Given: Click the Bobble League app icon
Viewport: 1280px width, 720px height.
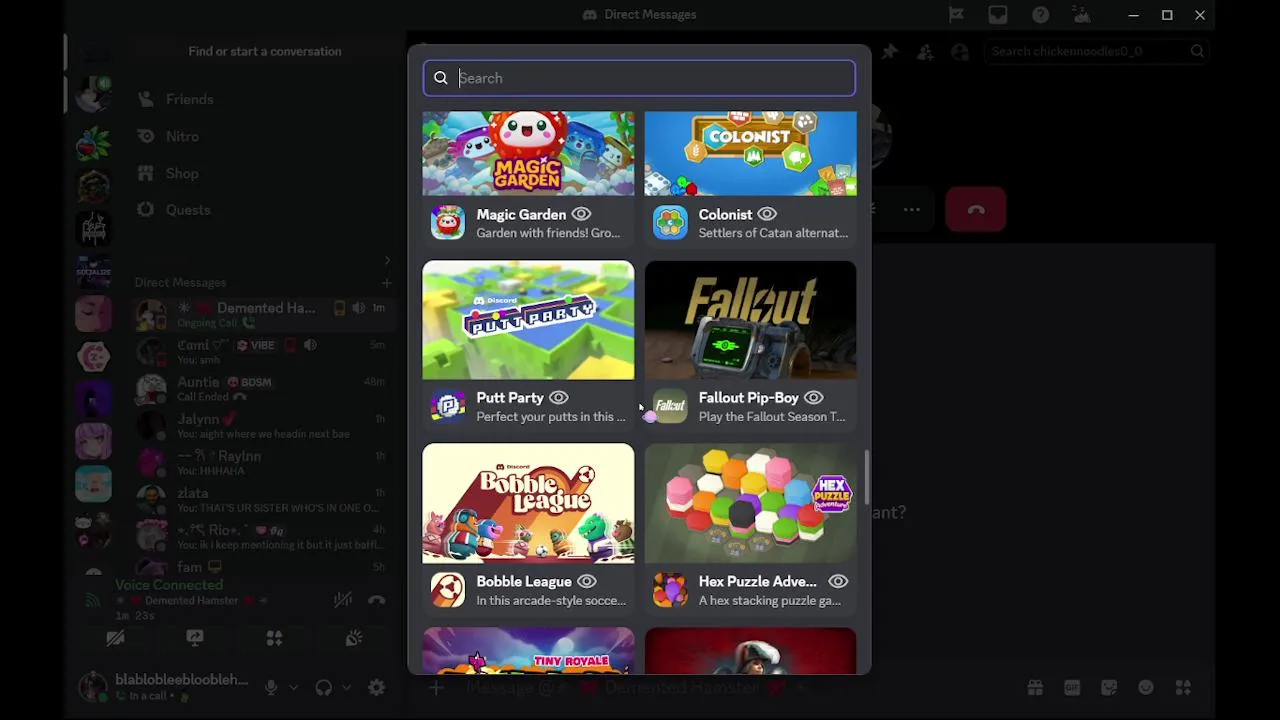Looking at the screenshot, I should click(x=448, y=590).
